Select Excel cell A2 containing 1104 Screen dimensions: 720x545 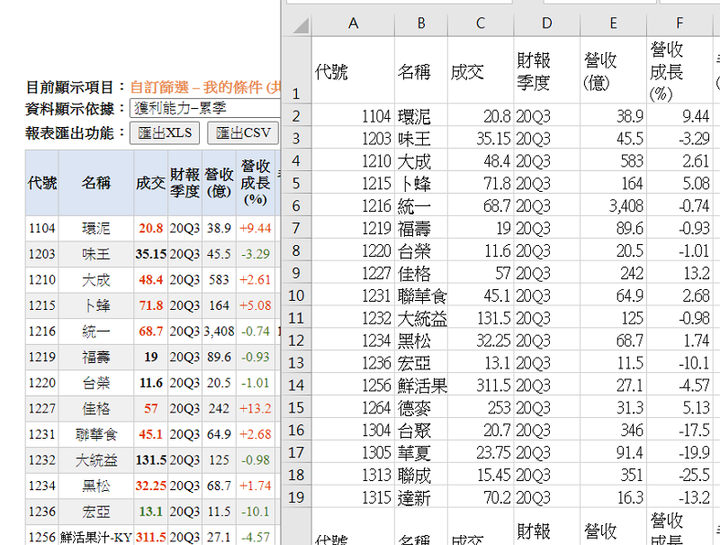click(353, 116)
